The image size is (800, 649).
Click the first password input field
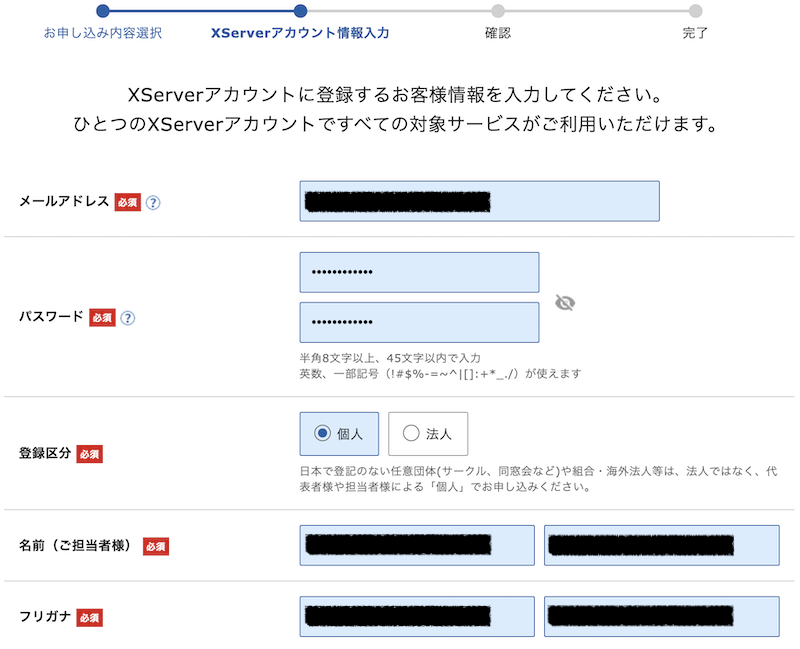[419, 272]
